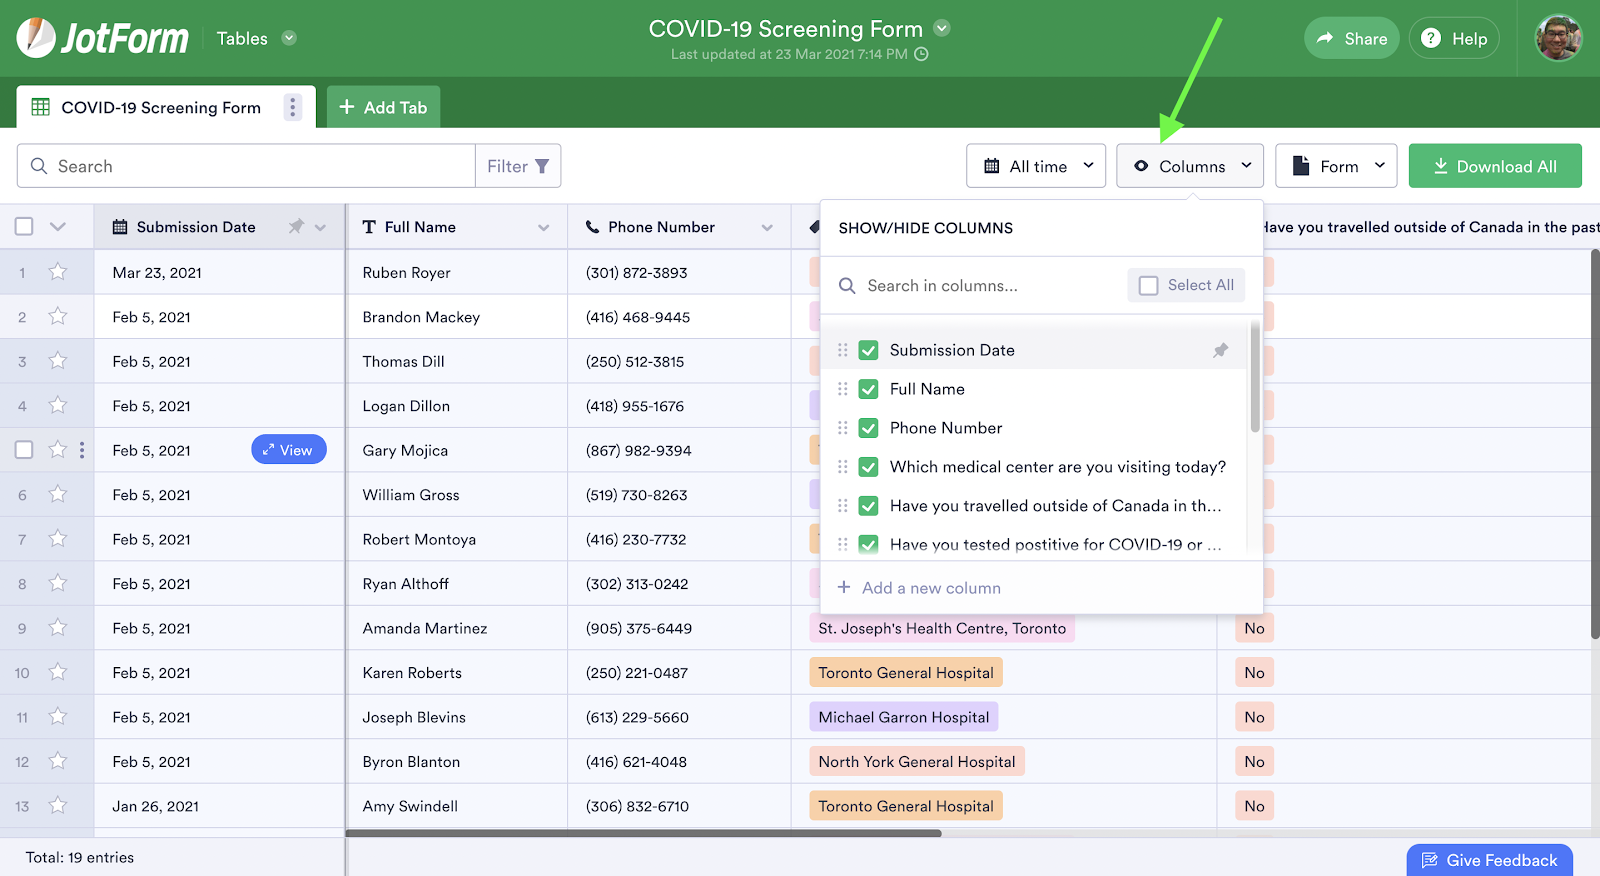Tick the select-all rows checkbox in header
The image size is (1600, 876).
pos(24,227)
